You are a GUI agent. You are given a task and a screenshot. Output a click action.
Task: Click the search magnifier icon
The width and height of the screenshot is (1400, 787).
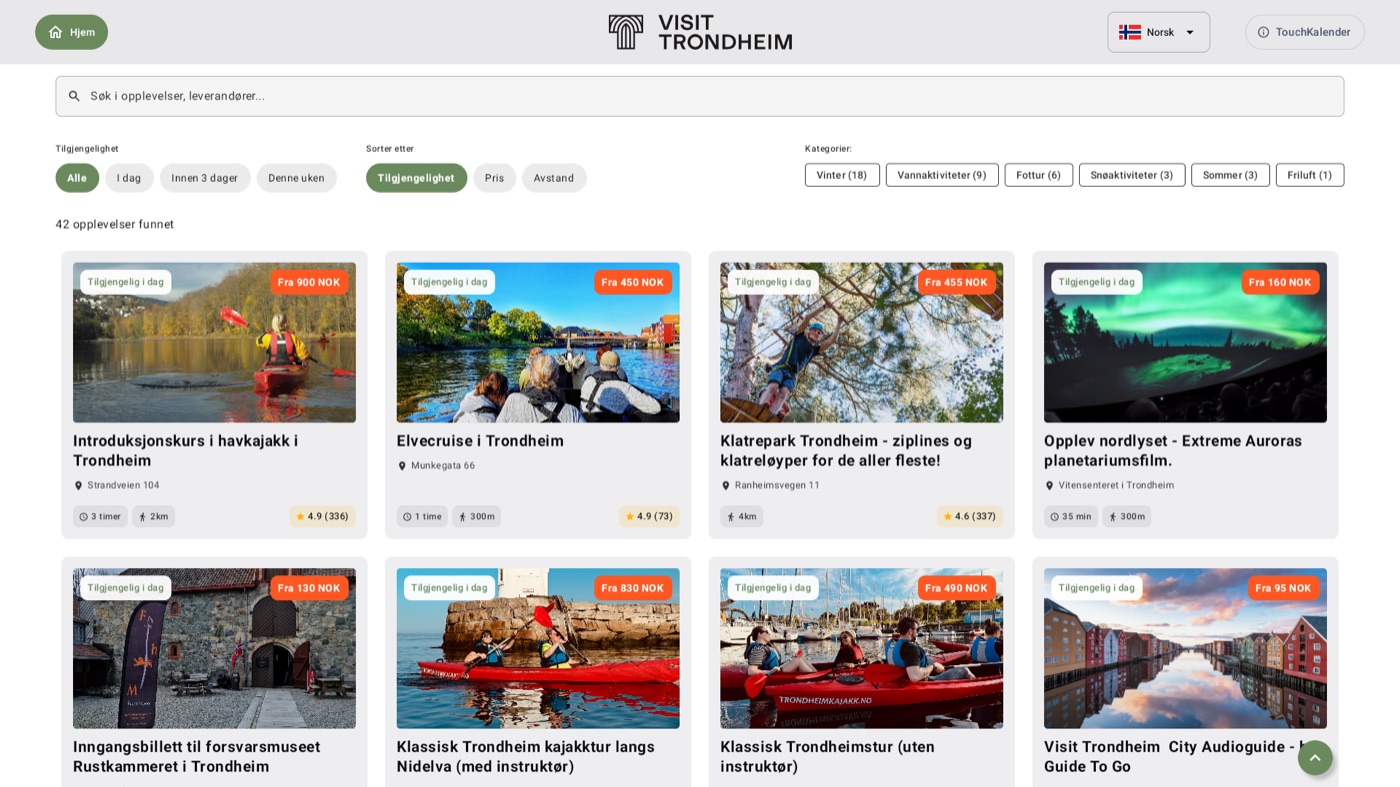(74, 96)
